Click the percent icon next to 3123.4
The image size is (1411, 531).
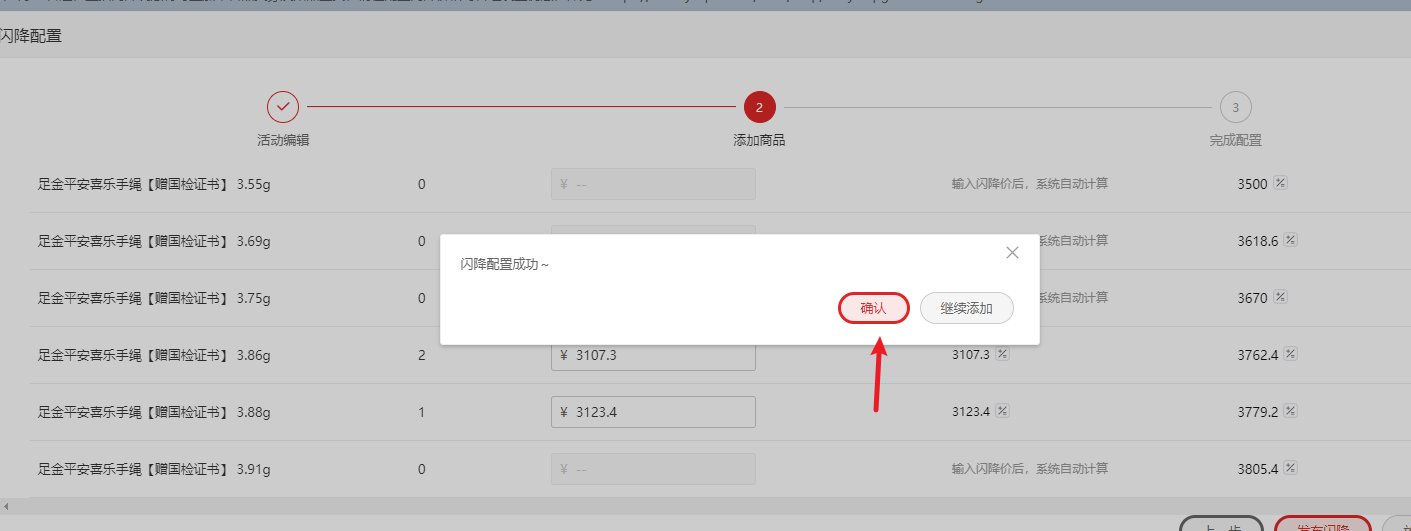coord(1002,411)
